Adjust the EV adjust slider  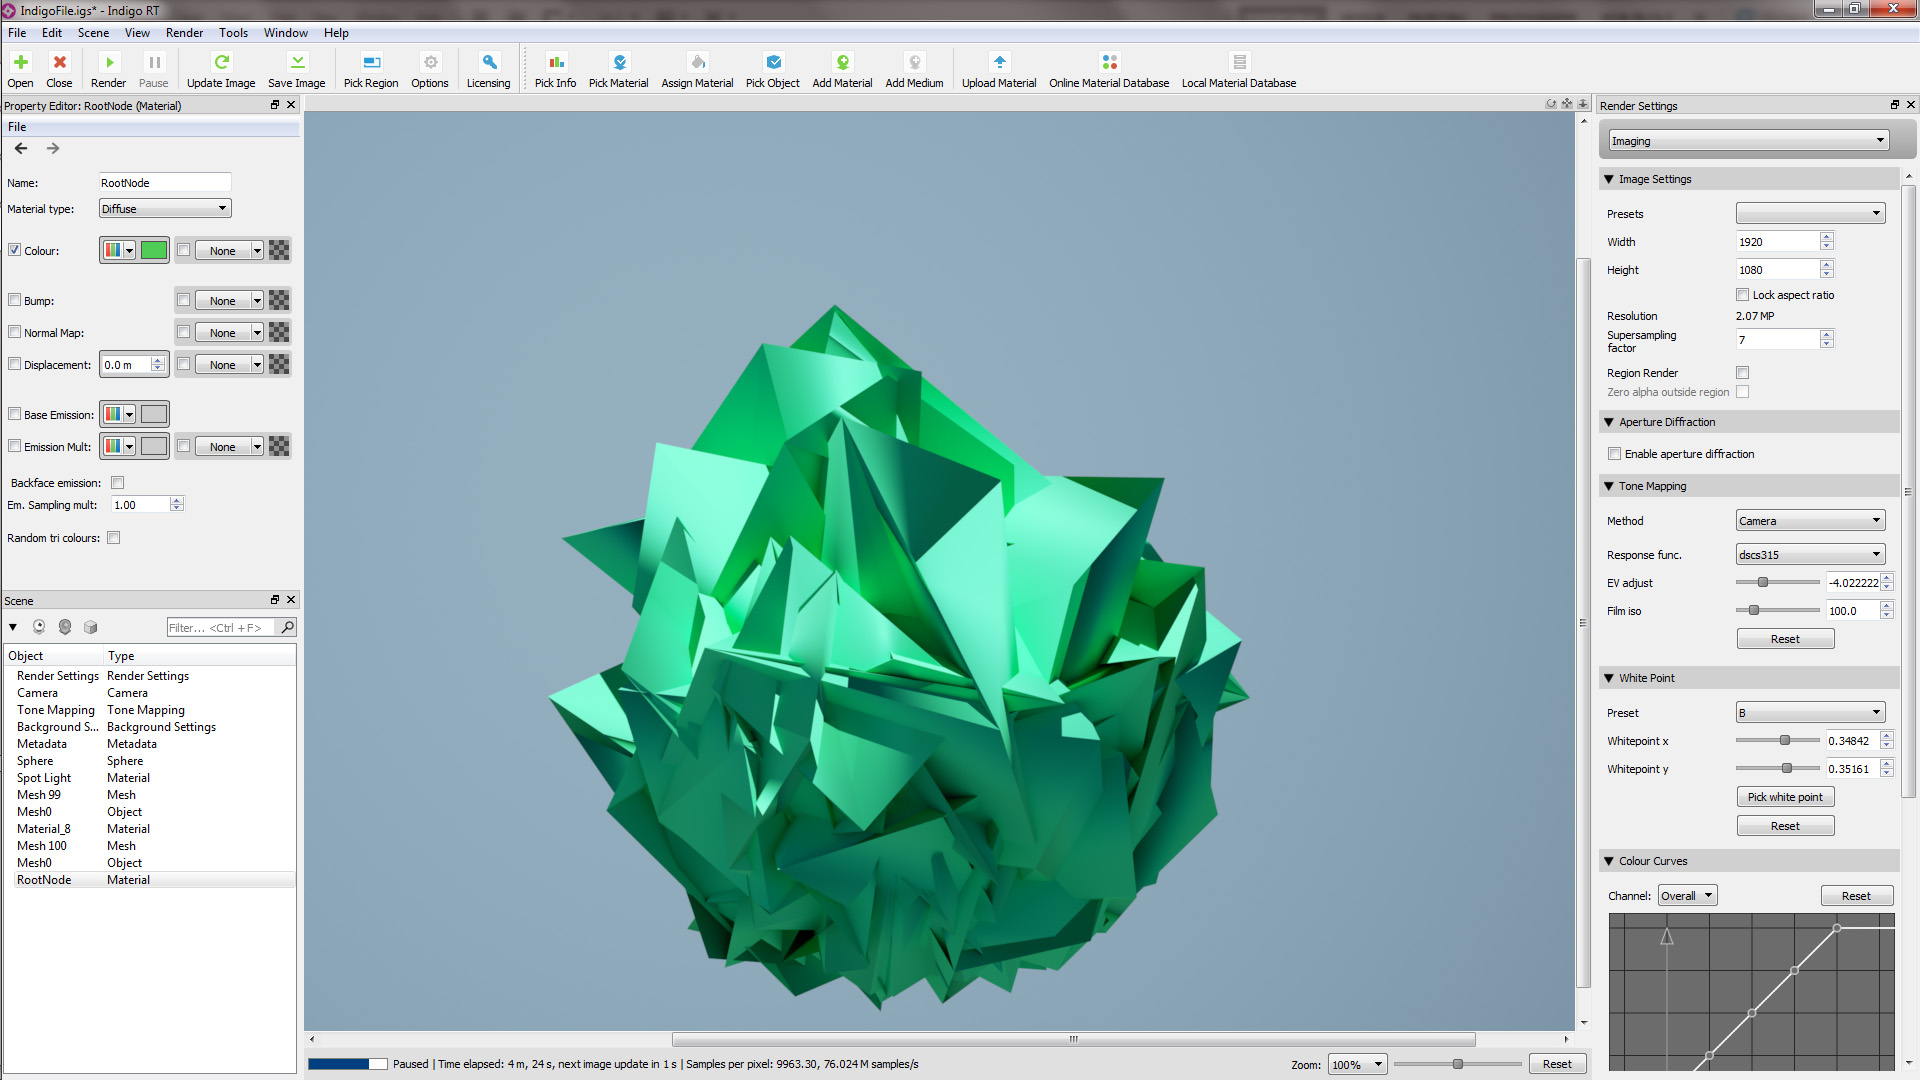(1763, 582)
